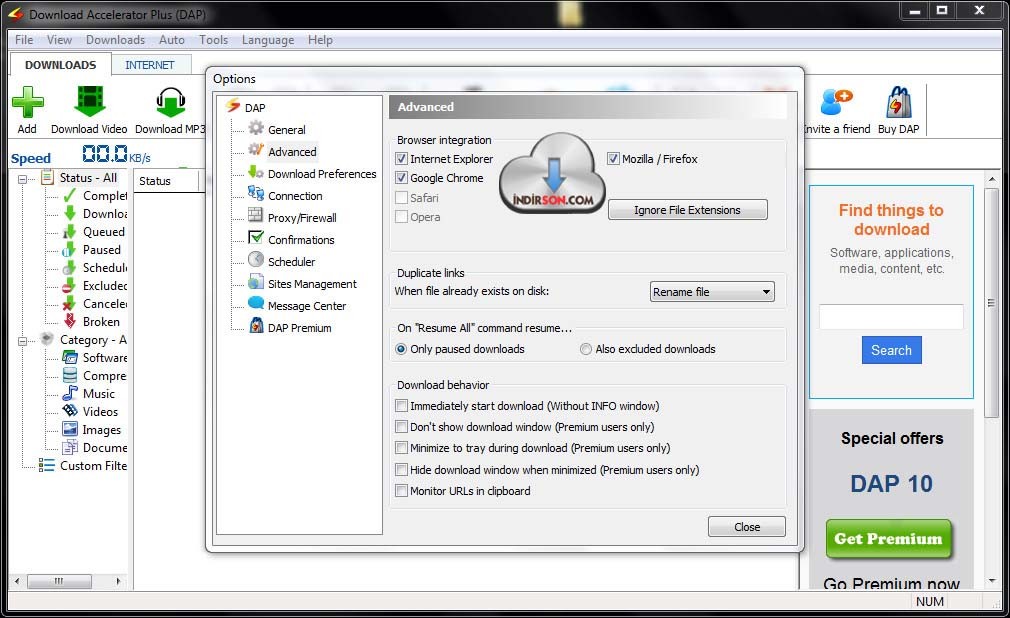The width and height of the screenshot is (1010, 618).
Task: Click the Find things to download field
Action: tap(891, 316)
